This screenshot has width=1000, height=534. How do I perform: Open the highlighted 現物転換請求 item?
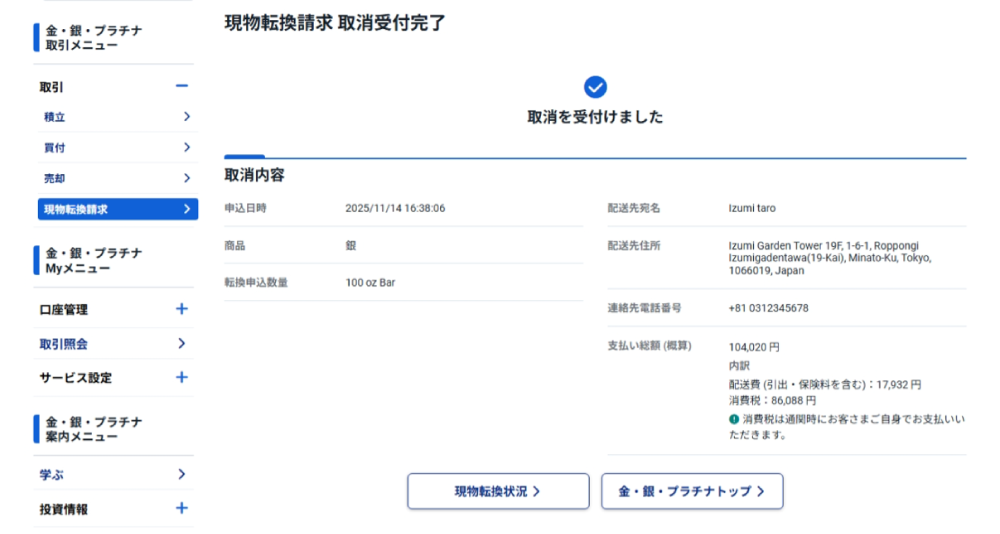tap(76, 209)
